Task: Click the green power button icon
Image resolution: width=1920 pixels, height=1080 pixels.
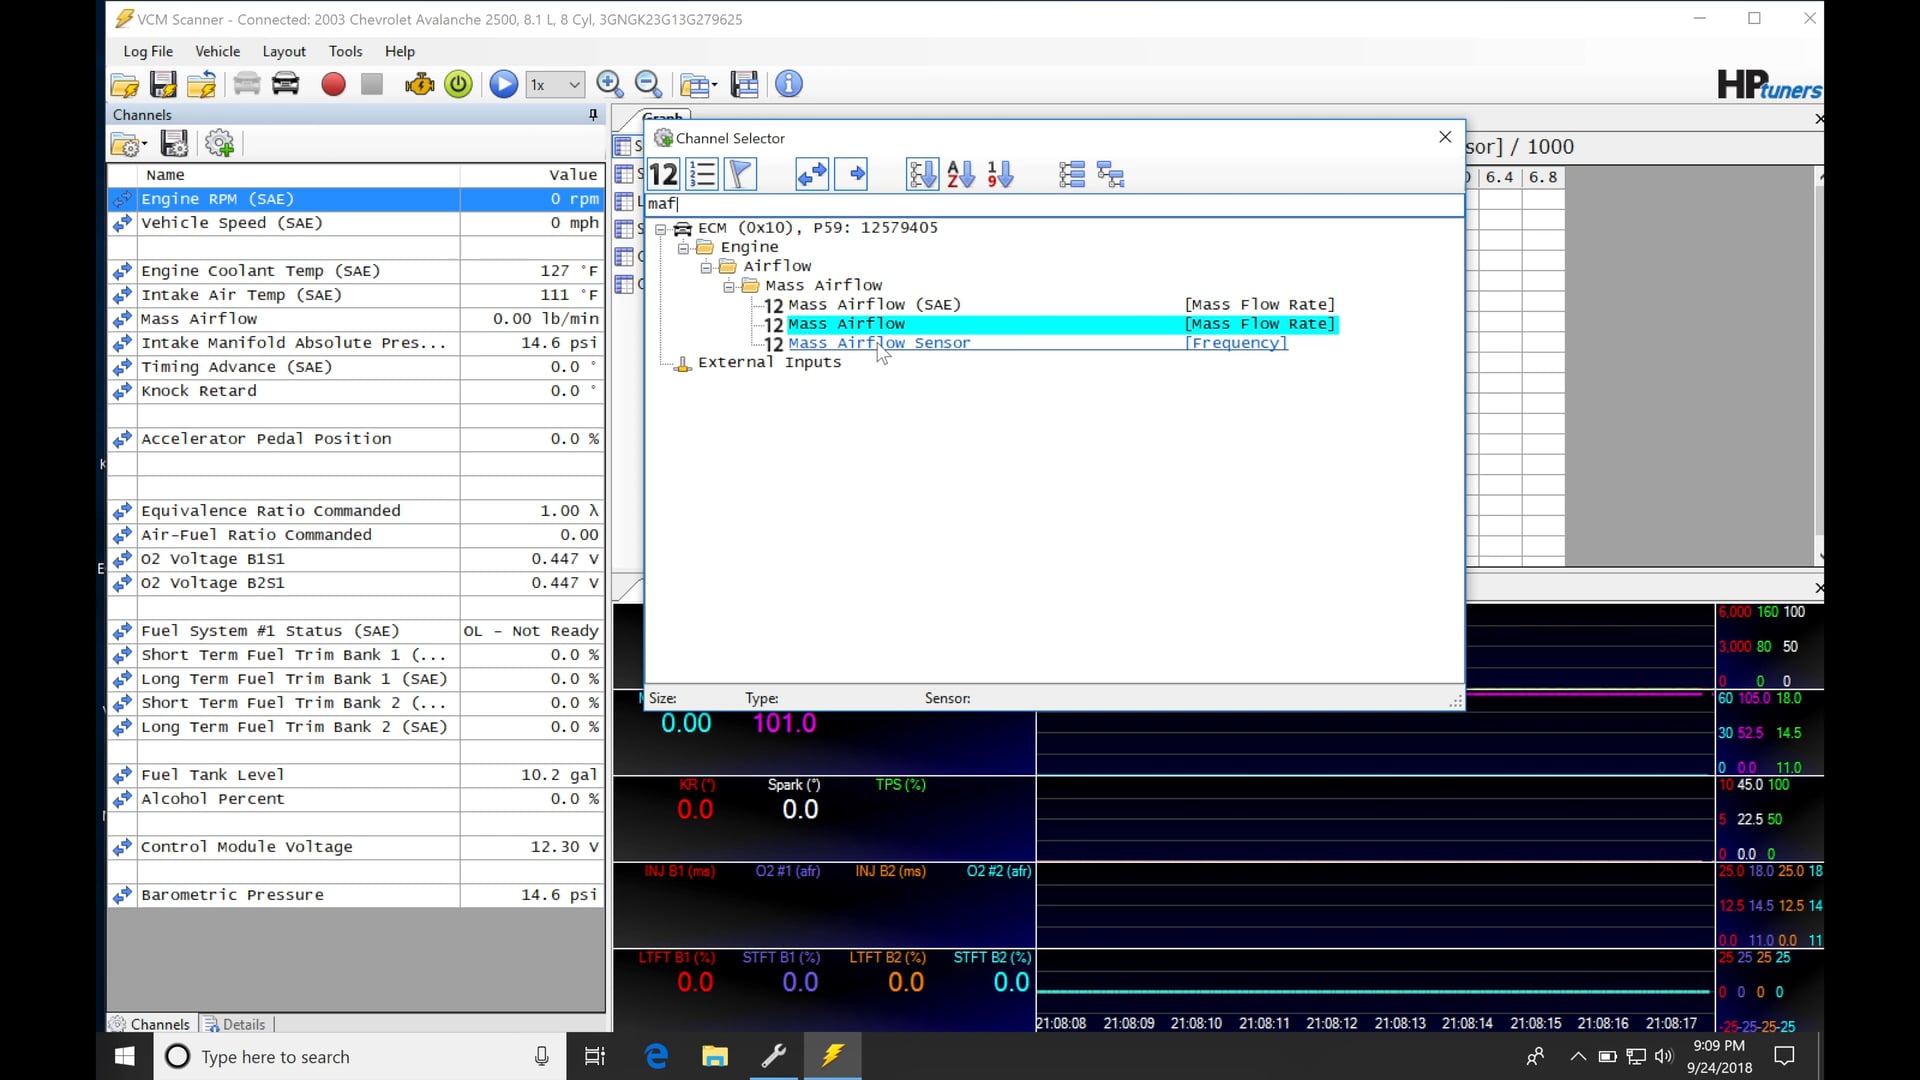Action: (458, 85)
